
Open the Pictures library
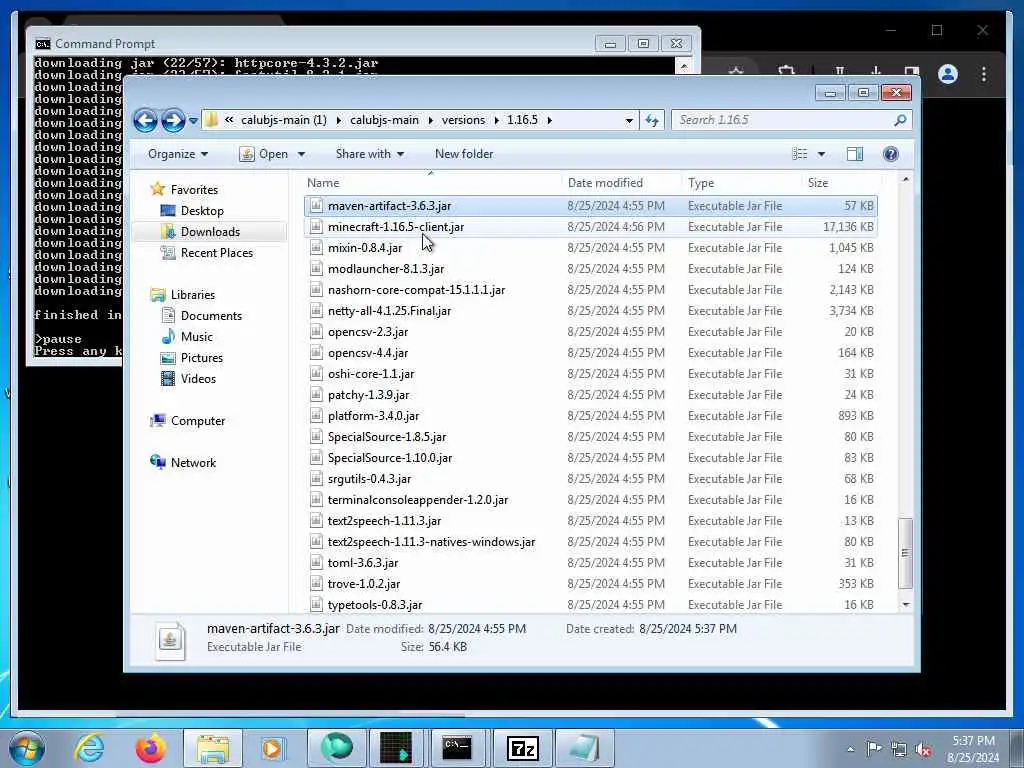tap(201, 358)
